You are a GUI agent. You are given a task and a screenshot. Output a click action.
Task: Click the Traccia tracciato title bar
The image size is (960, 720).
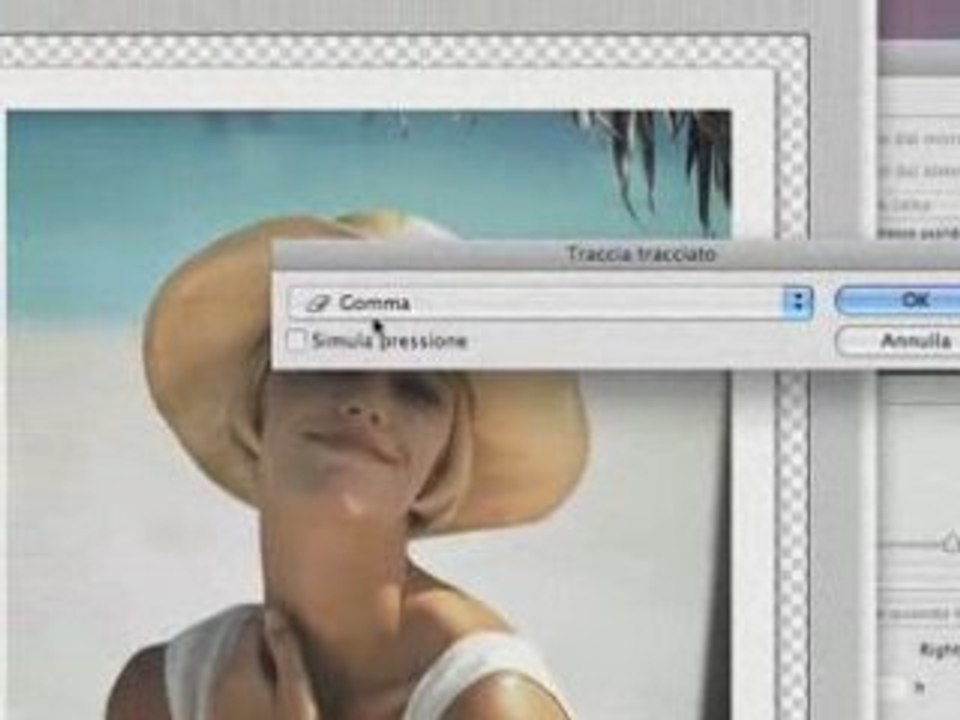615,255
